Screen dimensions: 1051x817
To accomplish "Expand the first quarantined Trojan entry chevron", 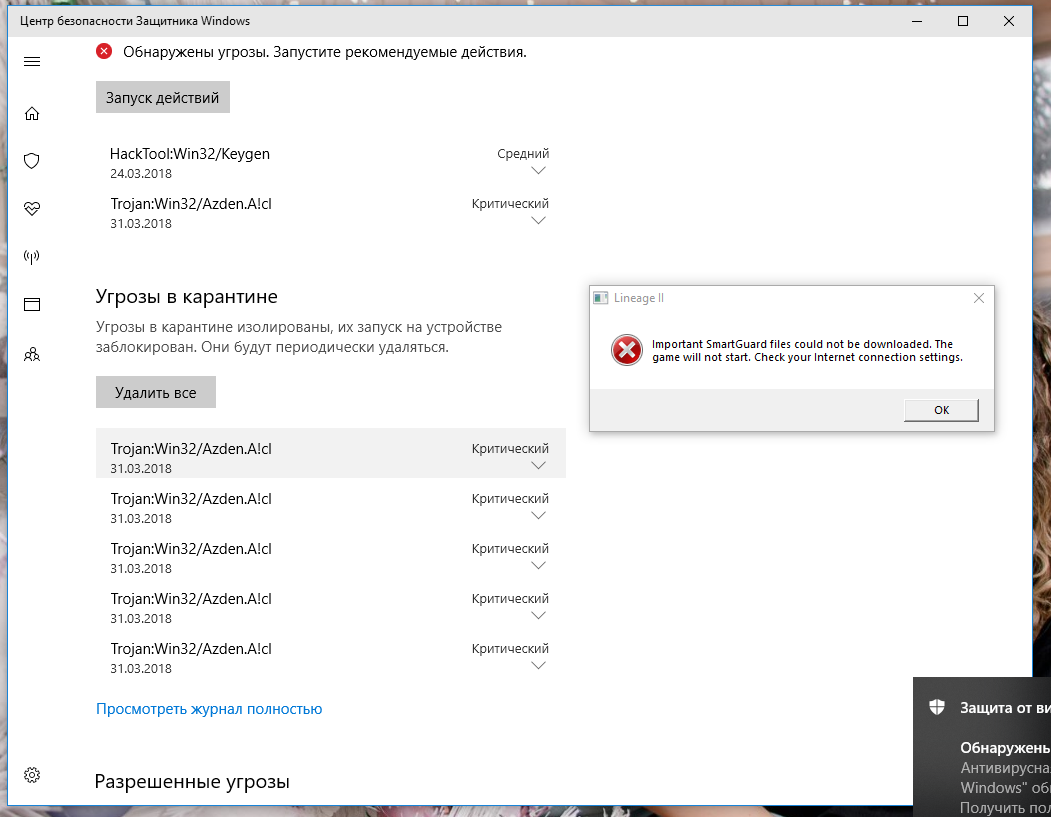I will (538, 466).
